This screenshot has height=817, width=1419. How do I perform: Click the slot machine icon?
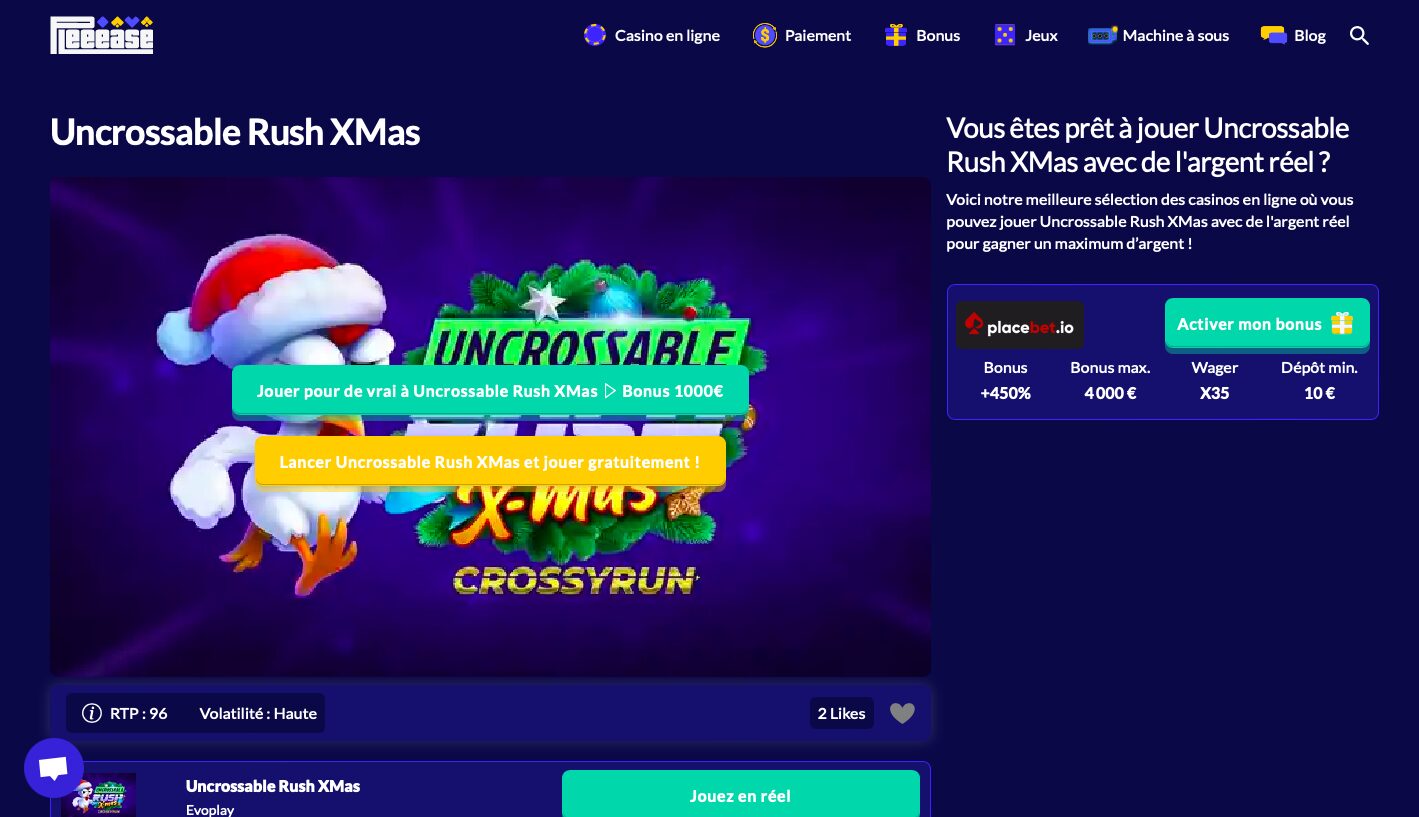1102,36
